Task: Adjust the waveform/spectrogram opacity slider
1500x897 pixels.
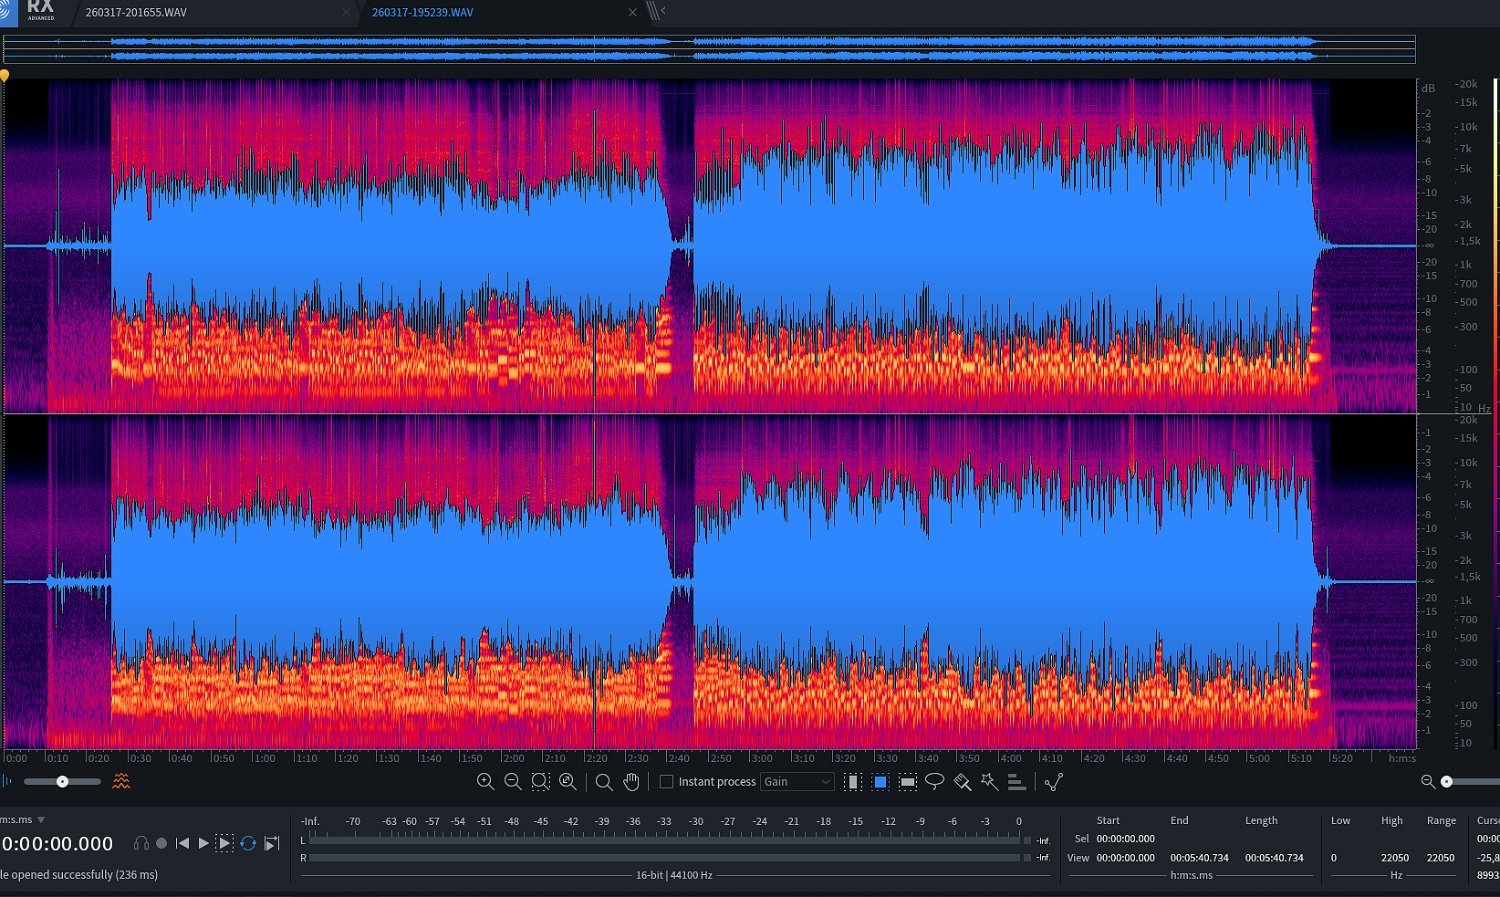Action: coord(62,782)
